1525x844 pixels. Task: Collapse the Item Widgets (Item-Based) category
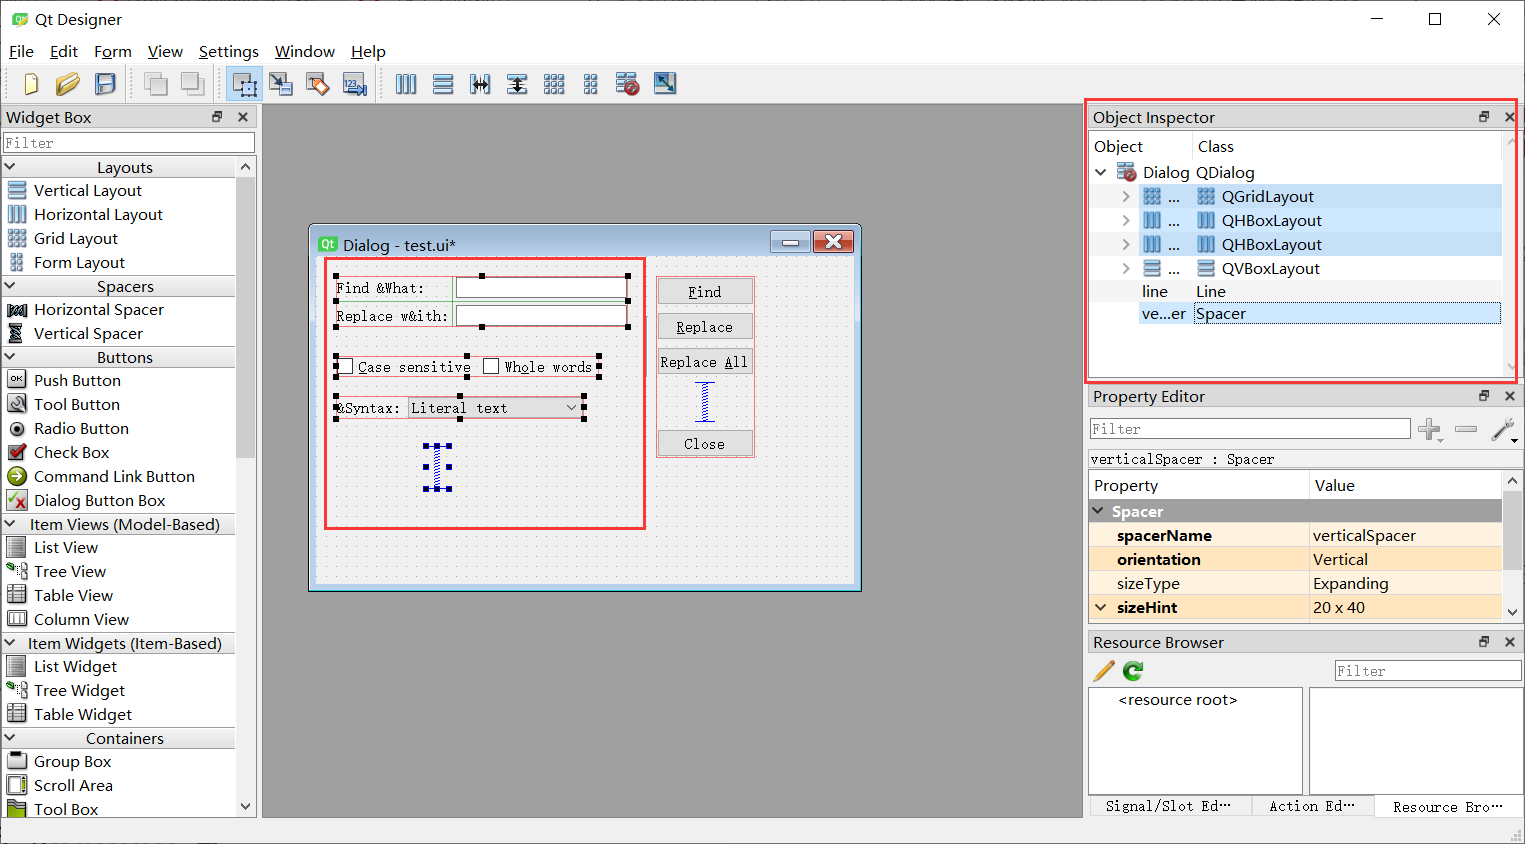(10, 643)
